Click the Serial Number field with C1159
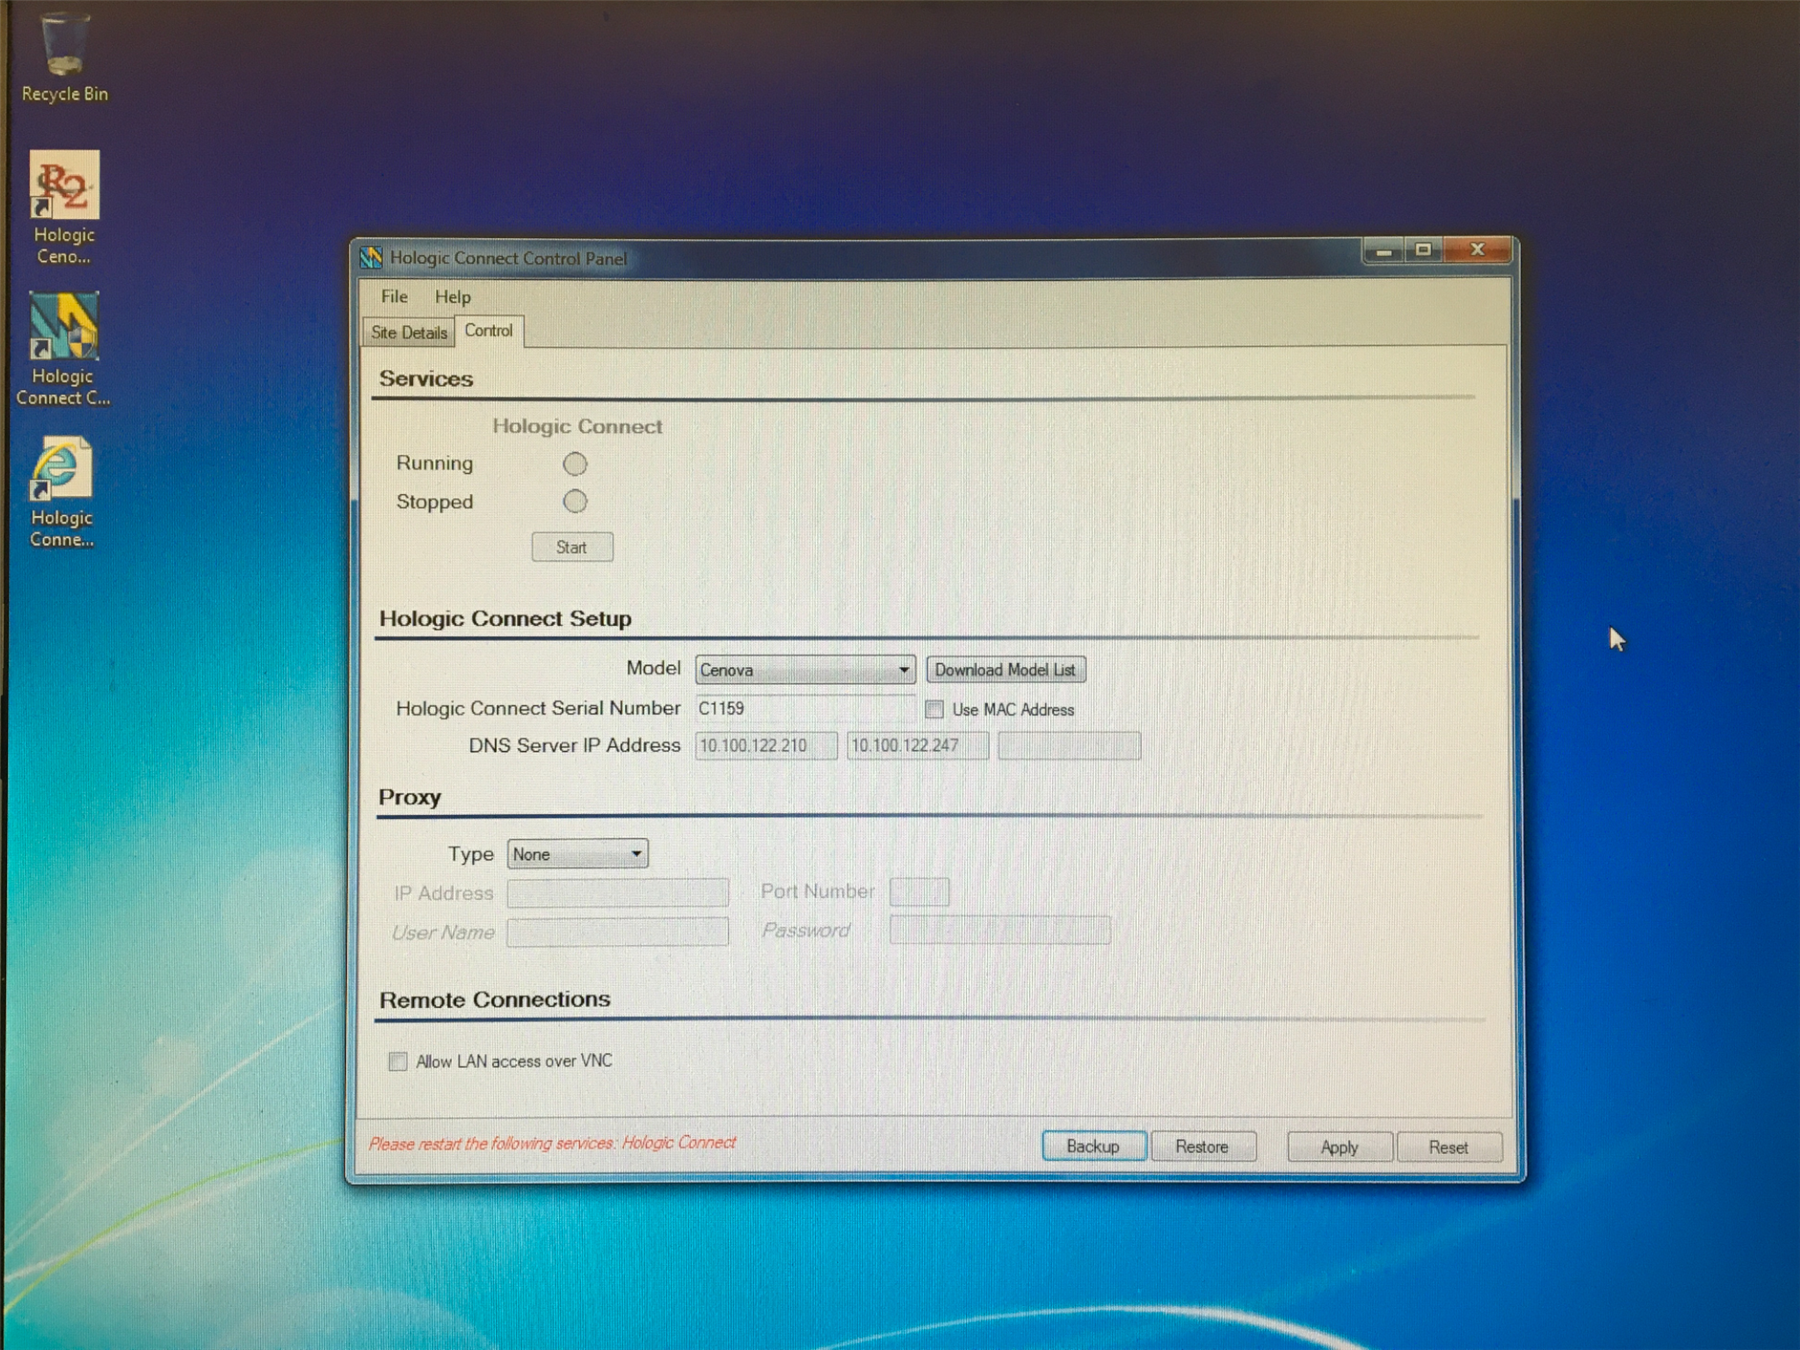 point(805,708)
